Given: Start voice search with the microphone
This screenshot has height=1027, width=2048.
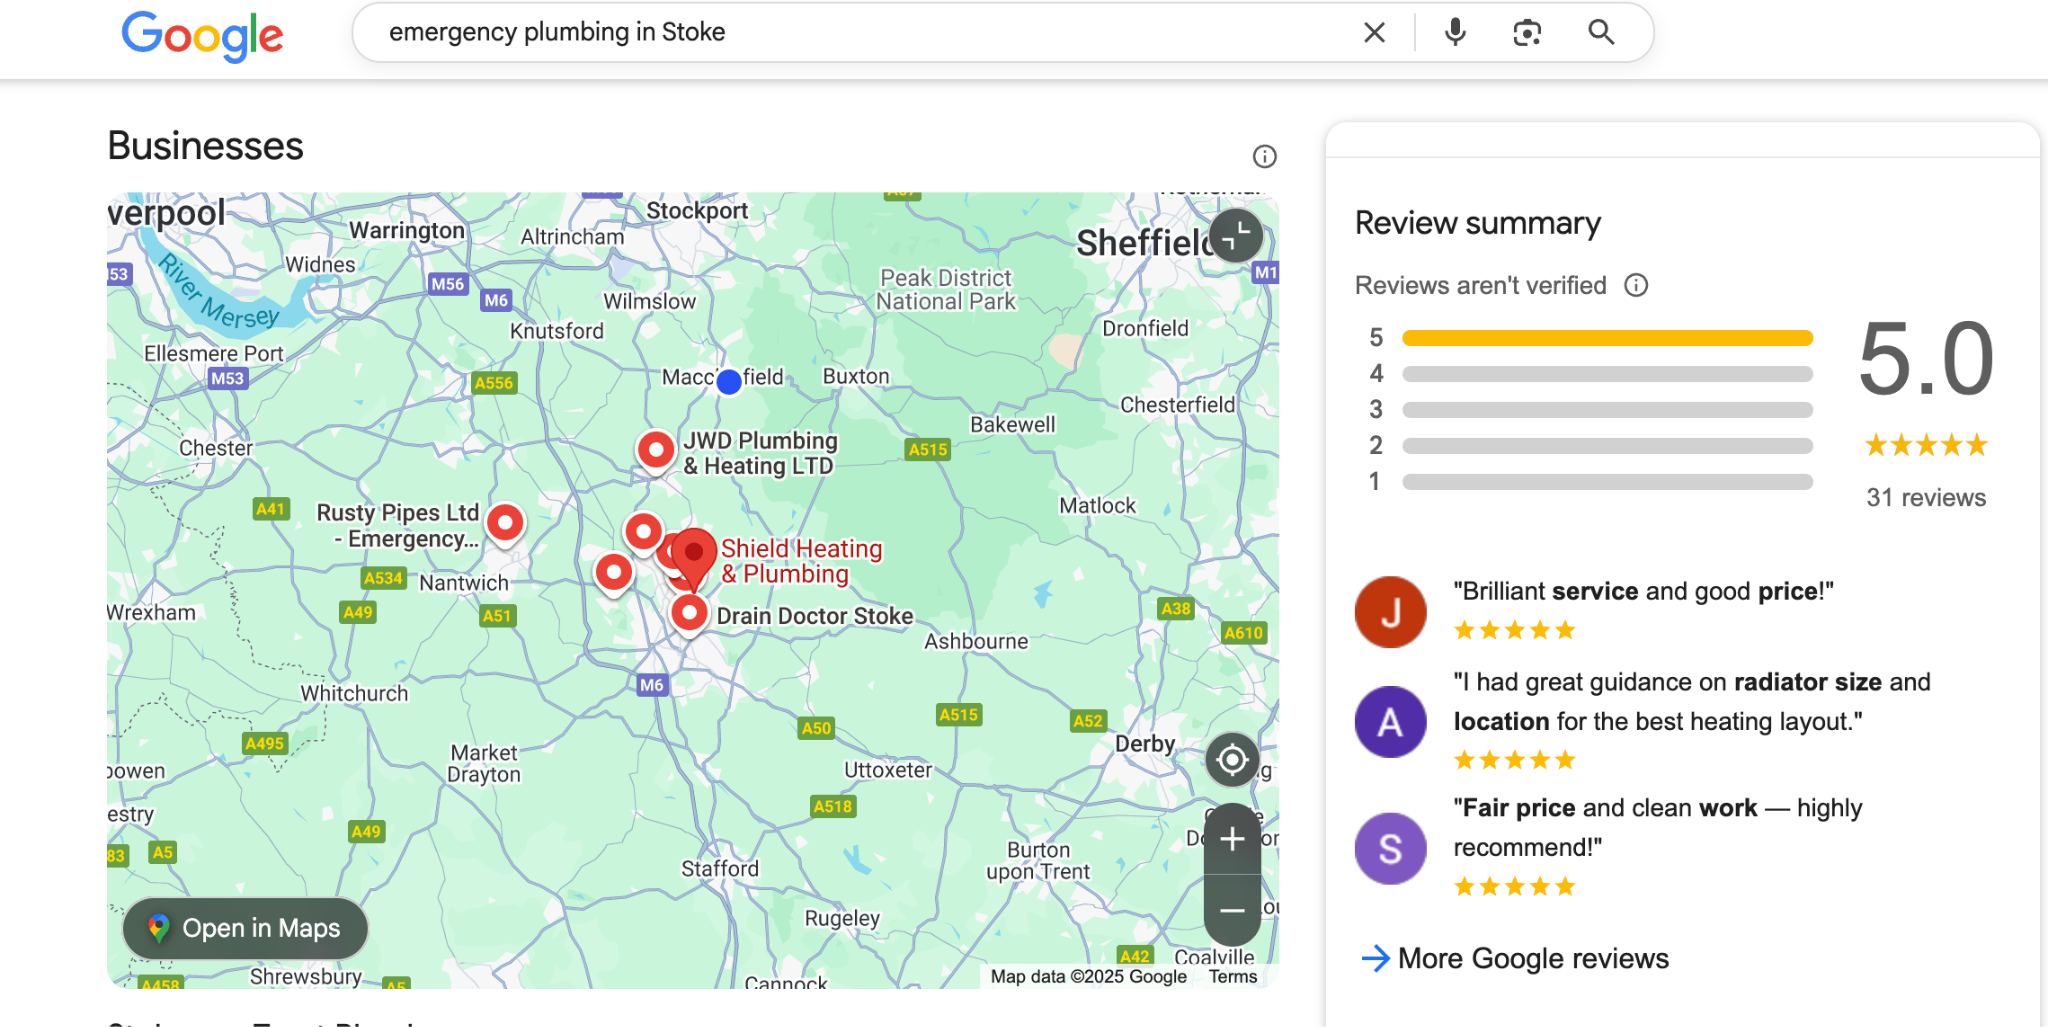Looking at the screenshot, I should tap(1455, 33).
